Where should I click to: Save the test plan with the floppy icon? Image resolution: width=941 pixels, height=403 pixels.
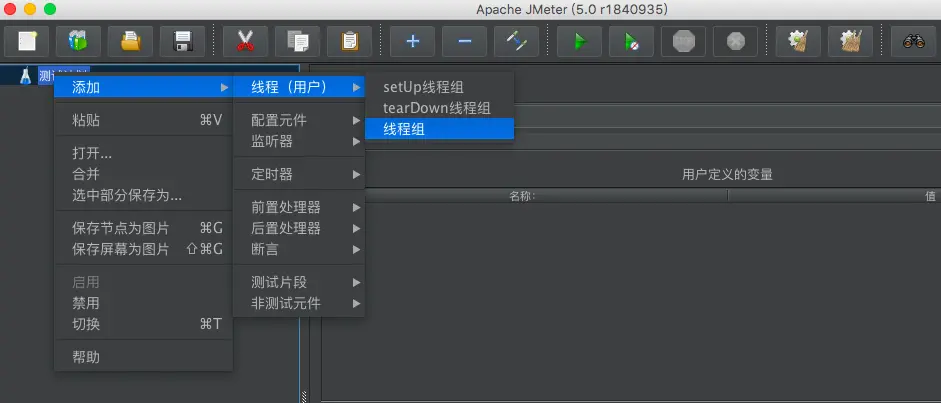point(182,41)
